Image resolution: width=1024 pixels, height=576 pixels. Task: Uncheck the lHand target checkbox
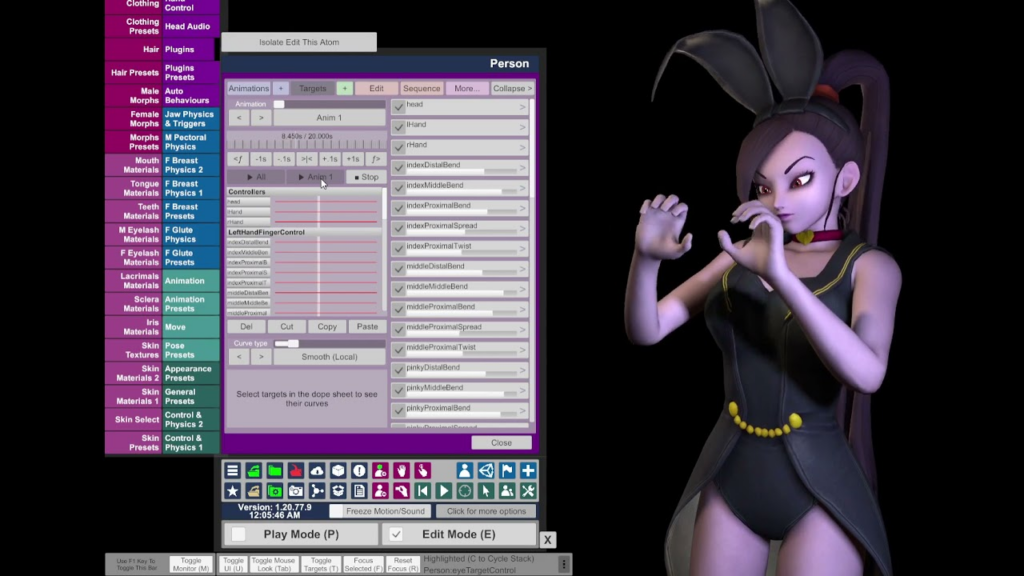[x=398, y=127]
